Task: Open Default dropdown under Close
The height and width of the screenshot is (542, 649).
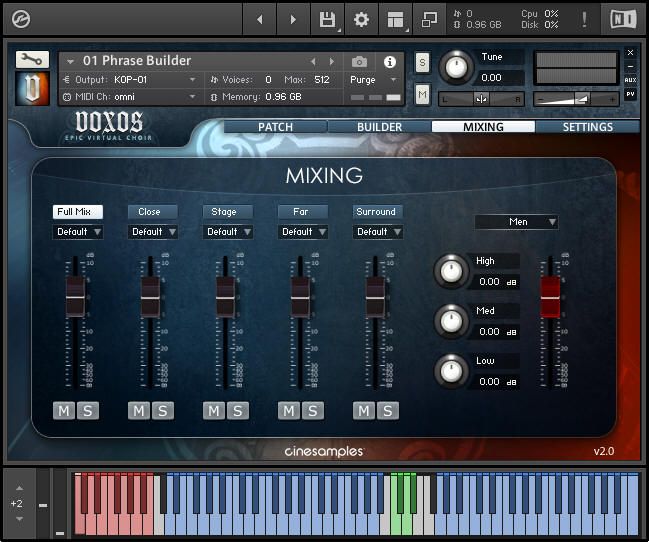Action: (153, 232)
